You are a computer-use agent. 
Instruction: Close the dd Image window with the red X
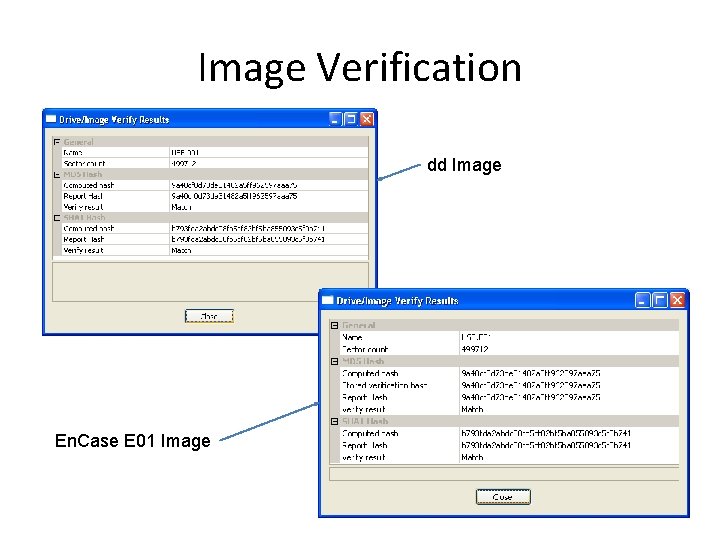pyautogui.click(x=366, y=119)
